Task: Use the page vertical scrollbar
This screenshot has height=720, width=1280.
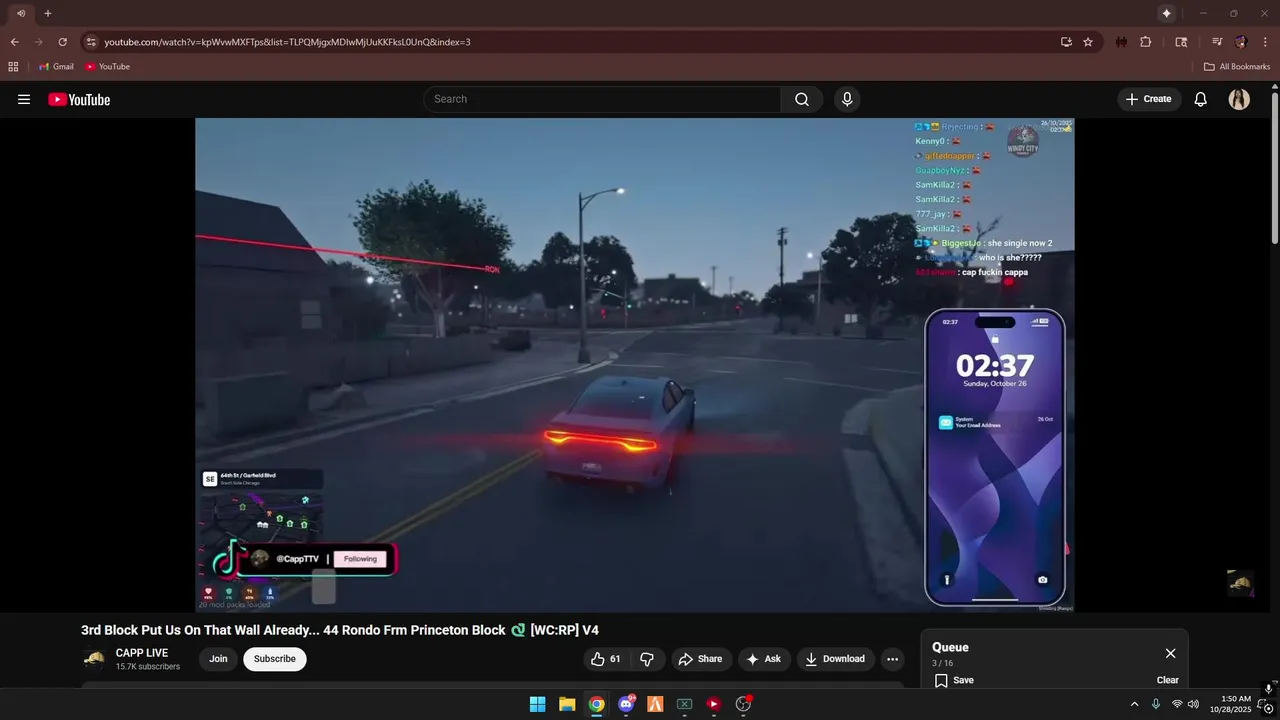Action: [x=1274, y=167]
